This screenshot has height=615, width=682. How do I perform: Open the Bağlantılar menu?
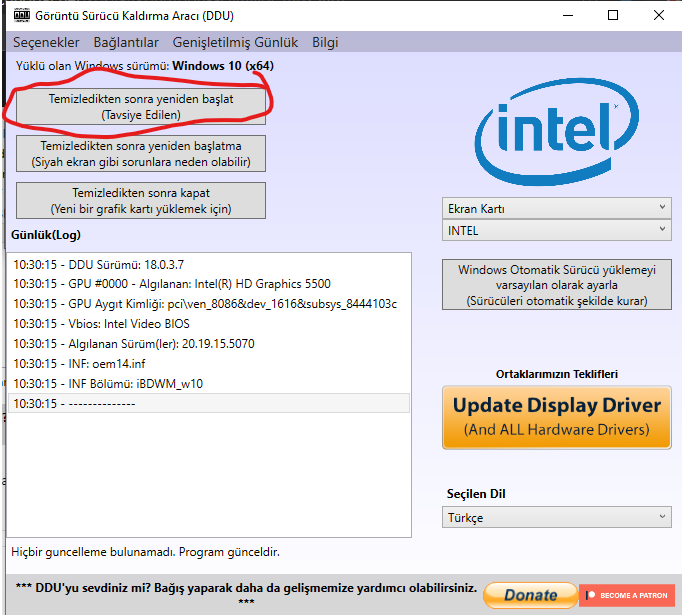pos(126,42)
